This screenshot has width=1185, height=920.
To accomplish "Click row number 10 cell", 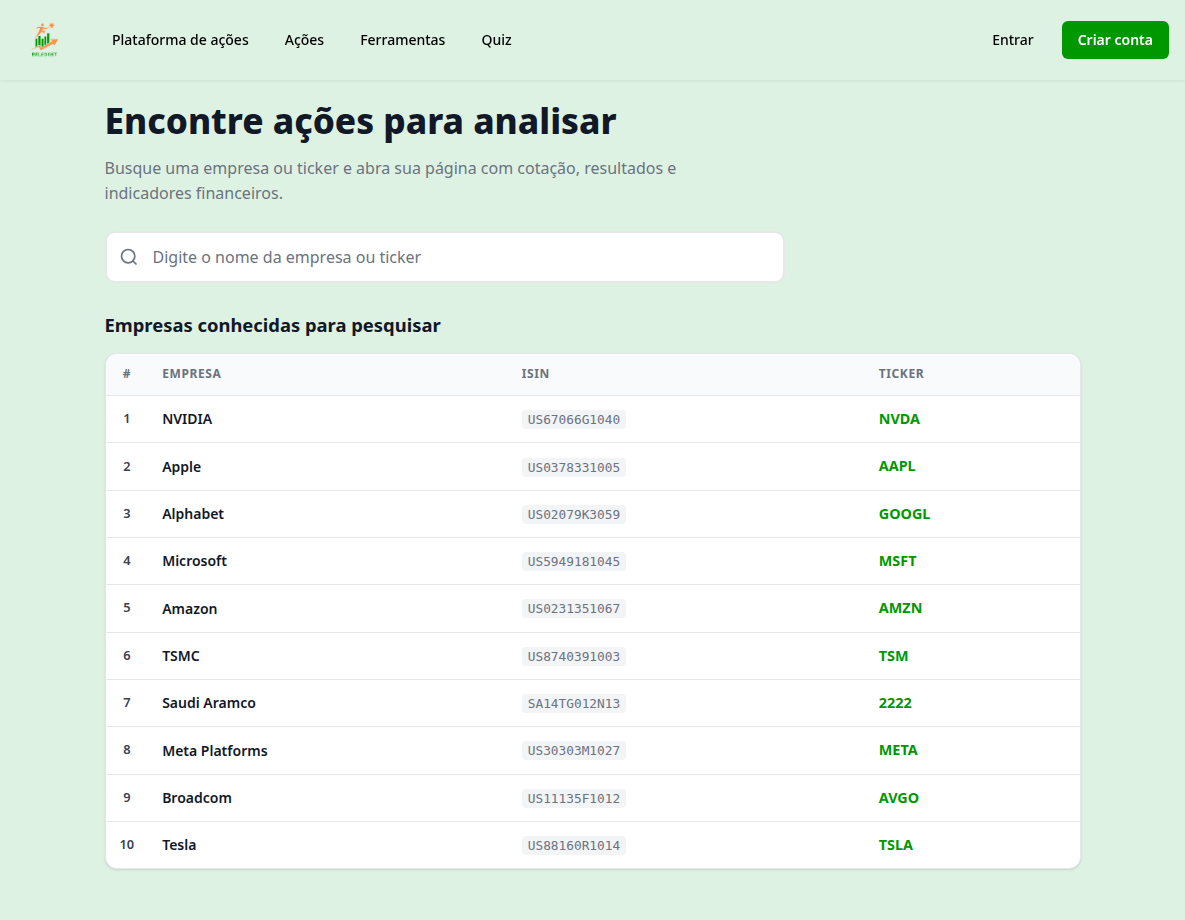I will click(x=127, y=844).
